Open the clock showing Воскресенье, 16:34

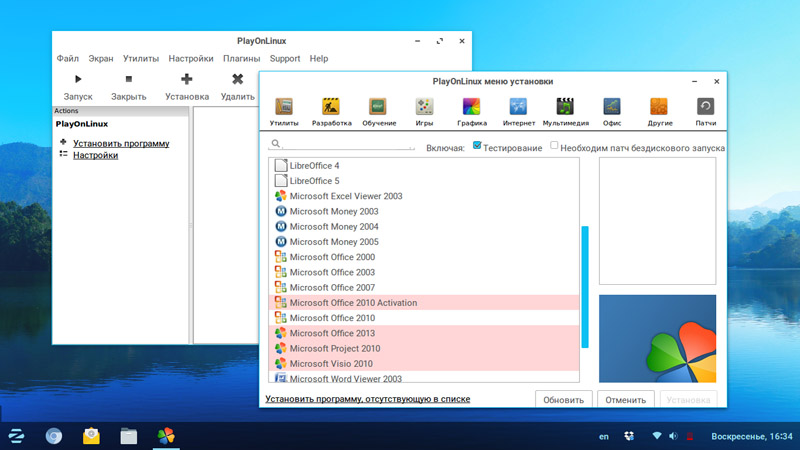point(752,436)
